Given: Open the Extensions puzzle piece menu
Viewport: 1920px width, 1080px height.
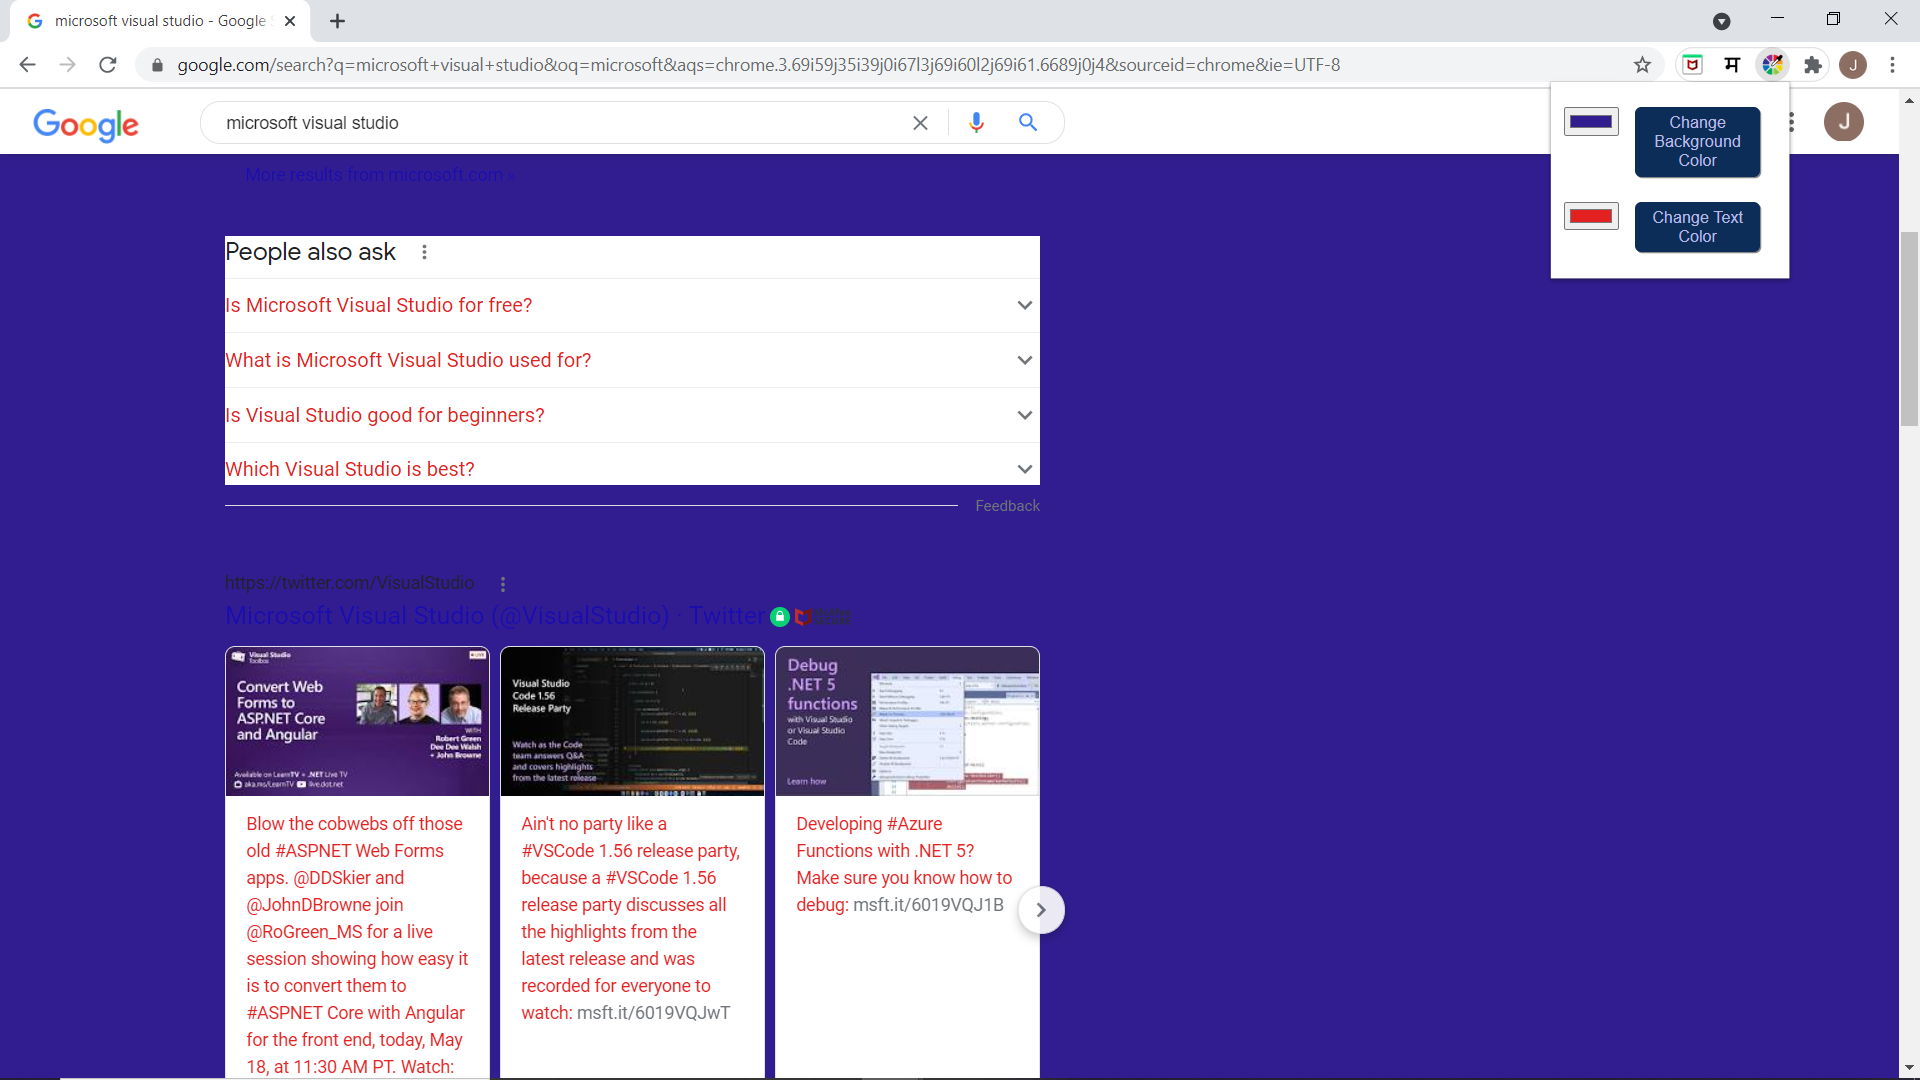Looking at the screenshot, I should 1812,65.
